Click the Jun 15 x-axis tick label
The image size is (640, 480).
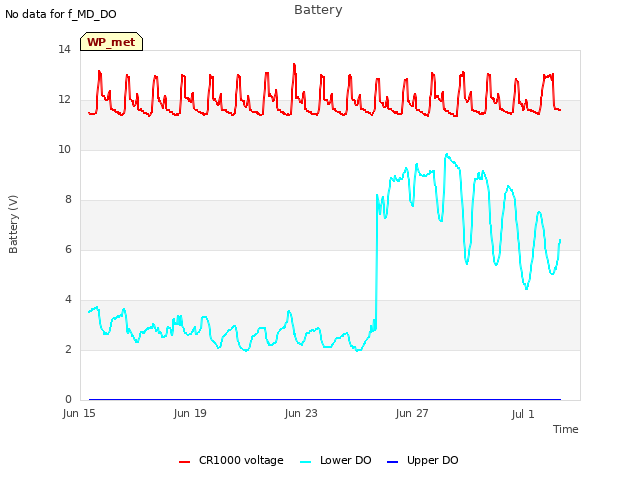(x=79, y=413)
